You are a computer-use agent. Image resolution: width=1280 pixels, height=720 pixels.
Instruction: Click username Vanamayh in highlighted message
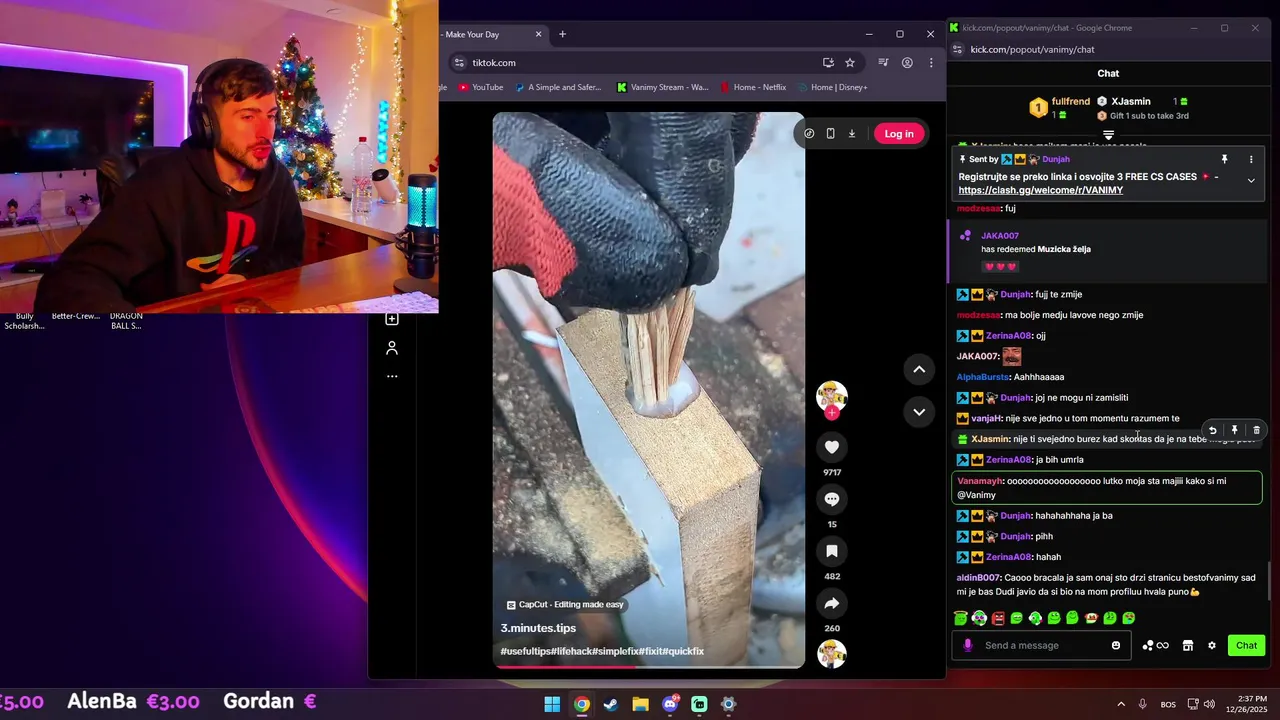coord(979,481)
